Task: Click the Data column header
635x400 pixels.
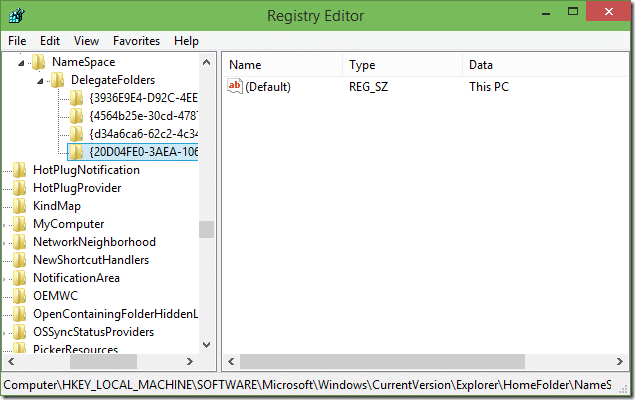Action: (546, 65)
